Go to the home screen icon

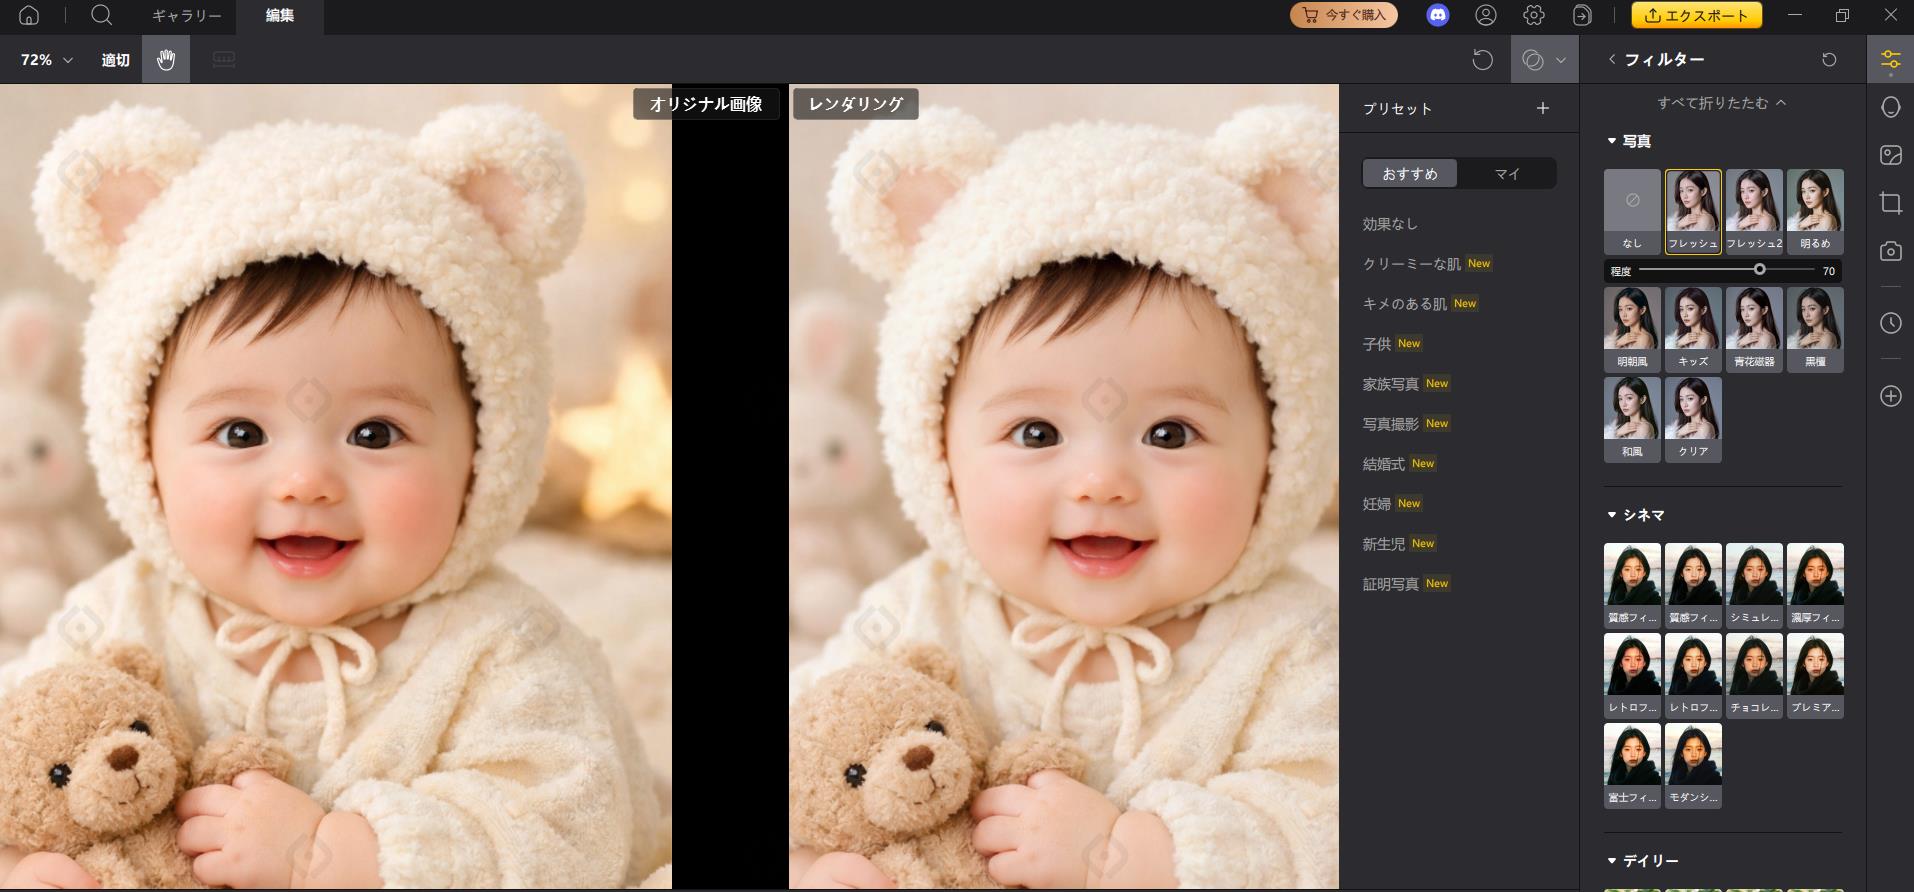(29, 16)
